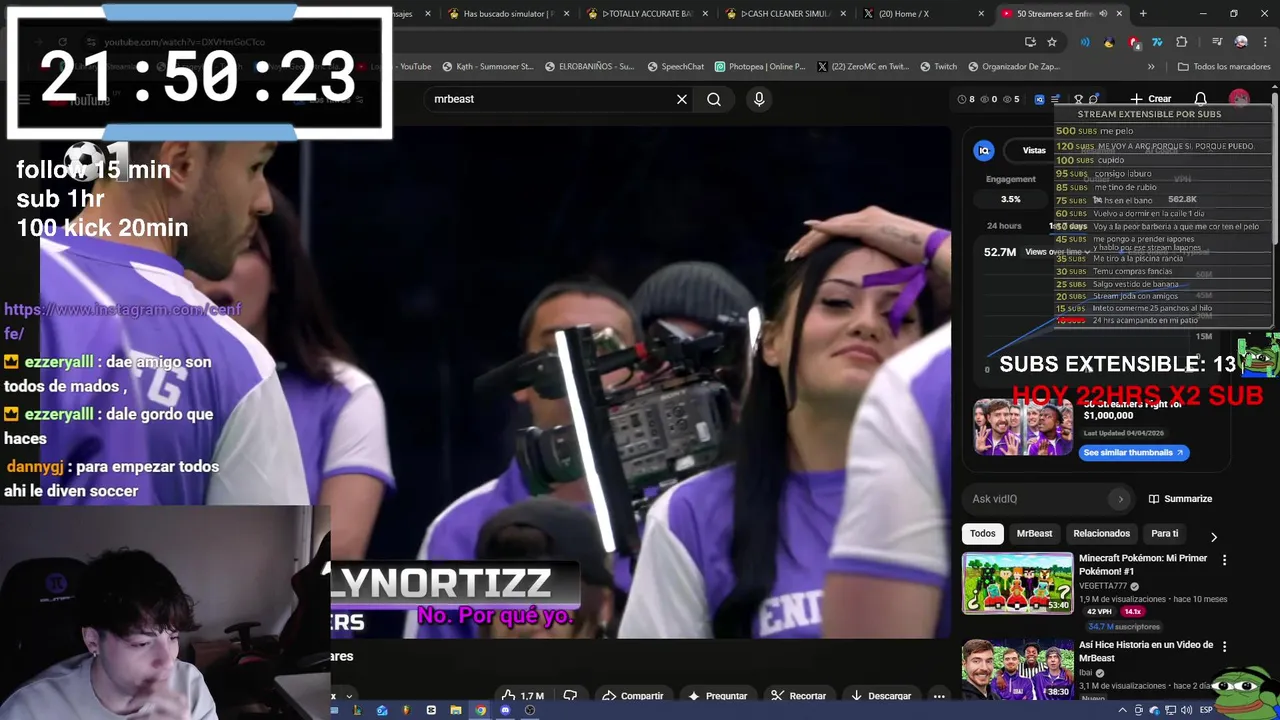The height and width of the screenshot is (720, 1280).
Task: Click the Recortar clip button
Action: pyautogui.click(x=798, y=695)
